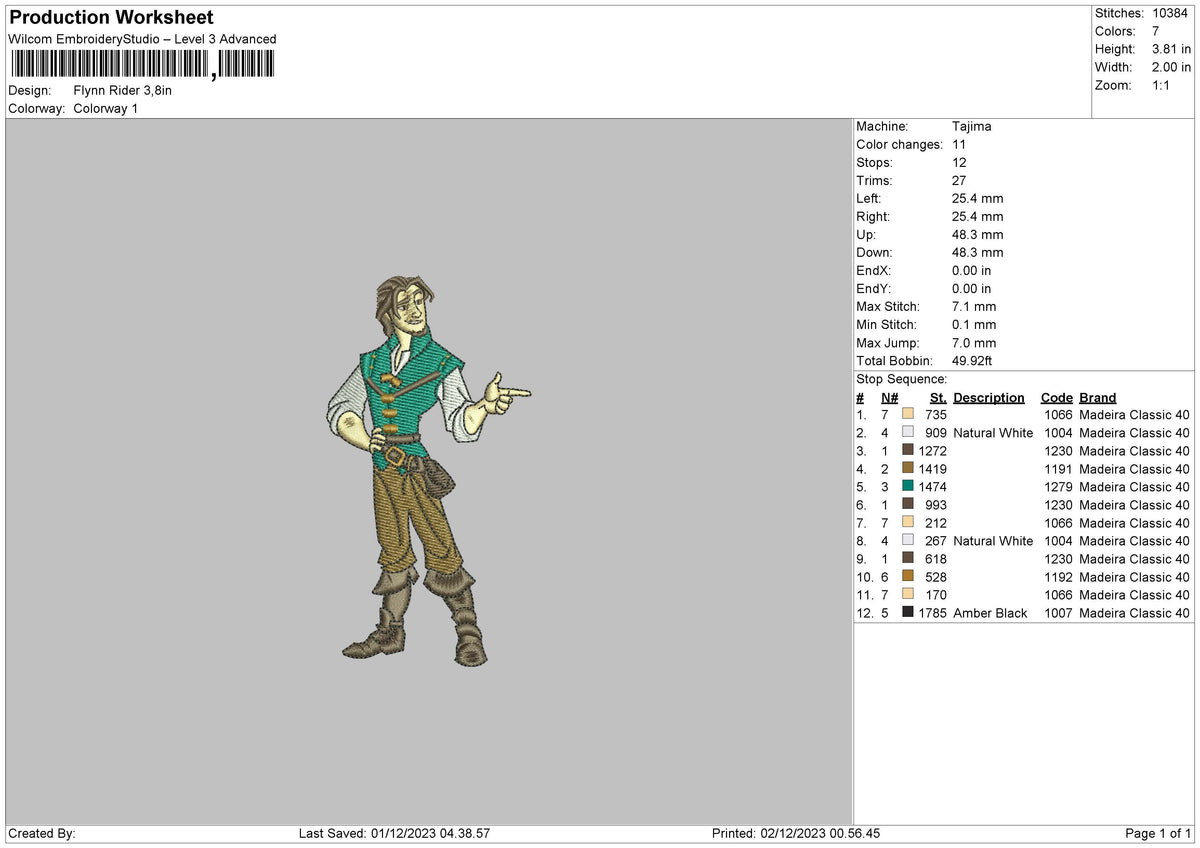Click the stitch count 735 in row 1

pyautogui.click(x=936, y=415)
